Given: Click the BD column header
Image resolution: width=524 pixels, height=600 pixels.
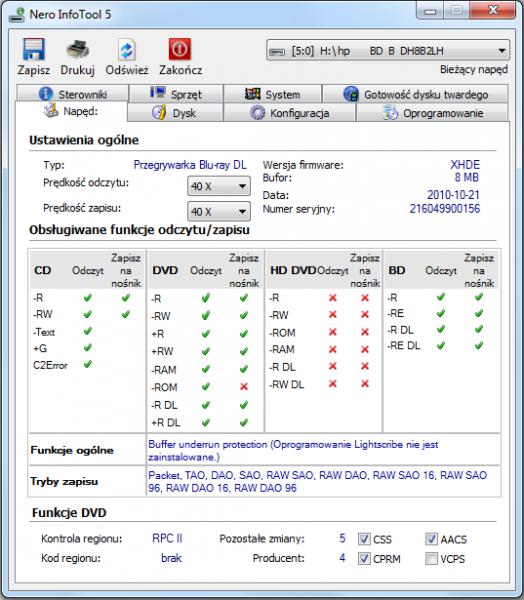Looking at the screenshot, I should 397,270.
